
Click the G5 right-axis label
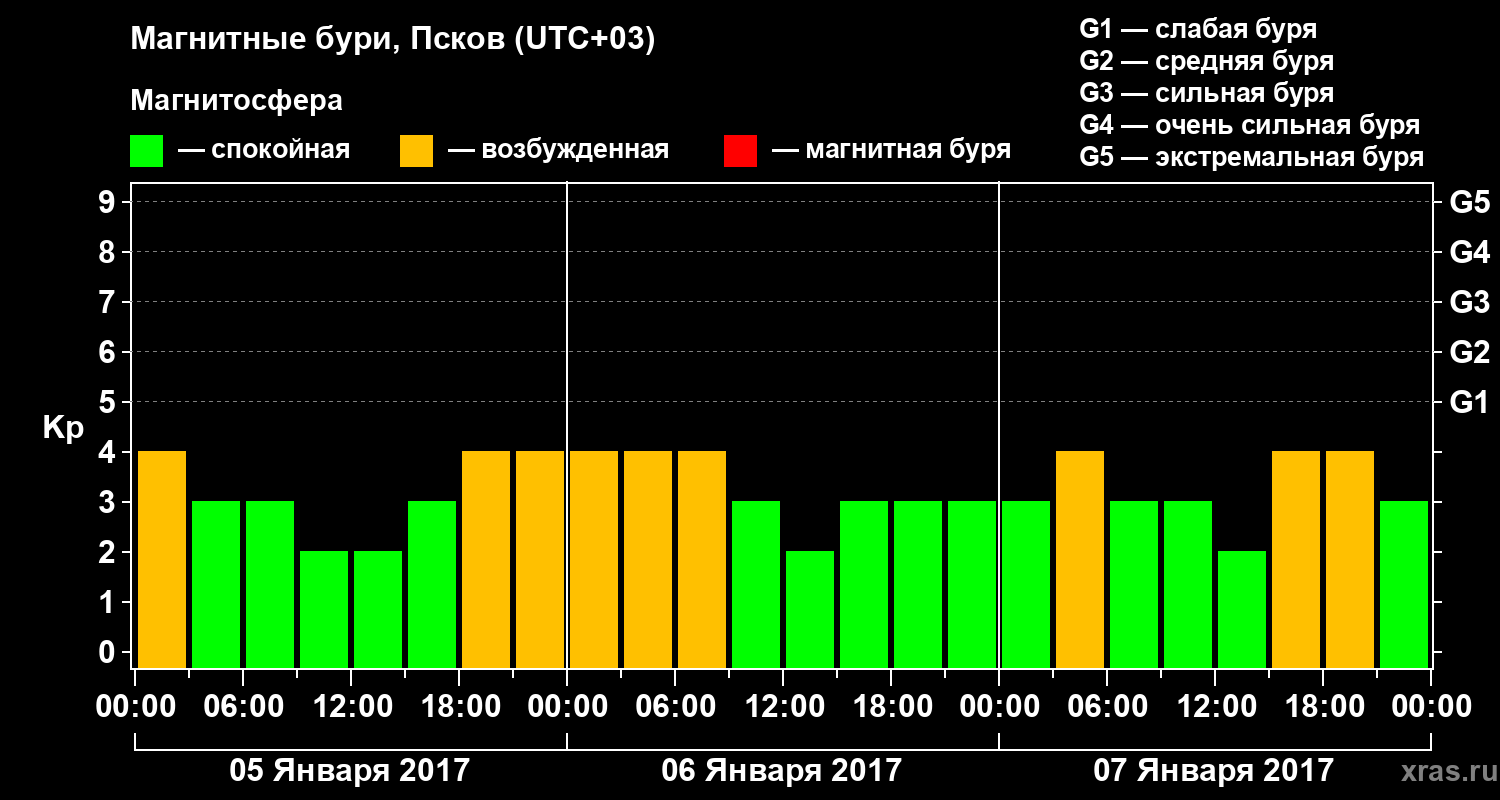pos(1470,203)
